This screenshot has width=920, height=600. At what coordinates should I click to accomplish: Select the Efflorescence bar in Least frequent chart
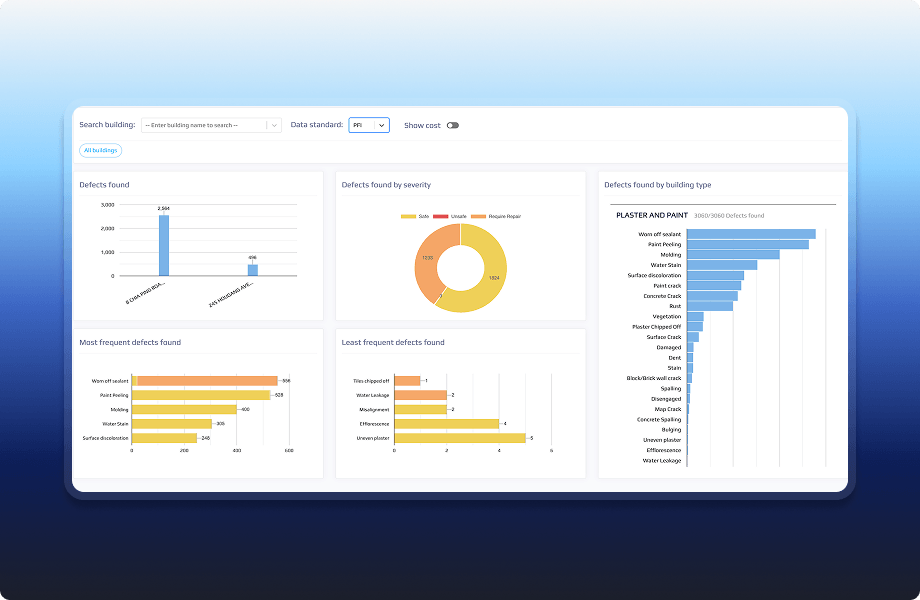(447, 423)
